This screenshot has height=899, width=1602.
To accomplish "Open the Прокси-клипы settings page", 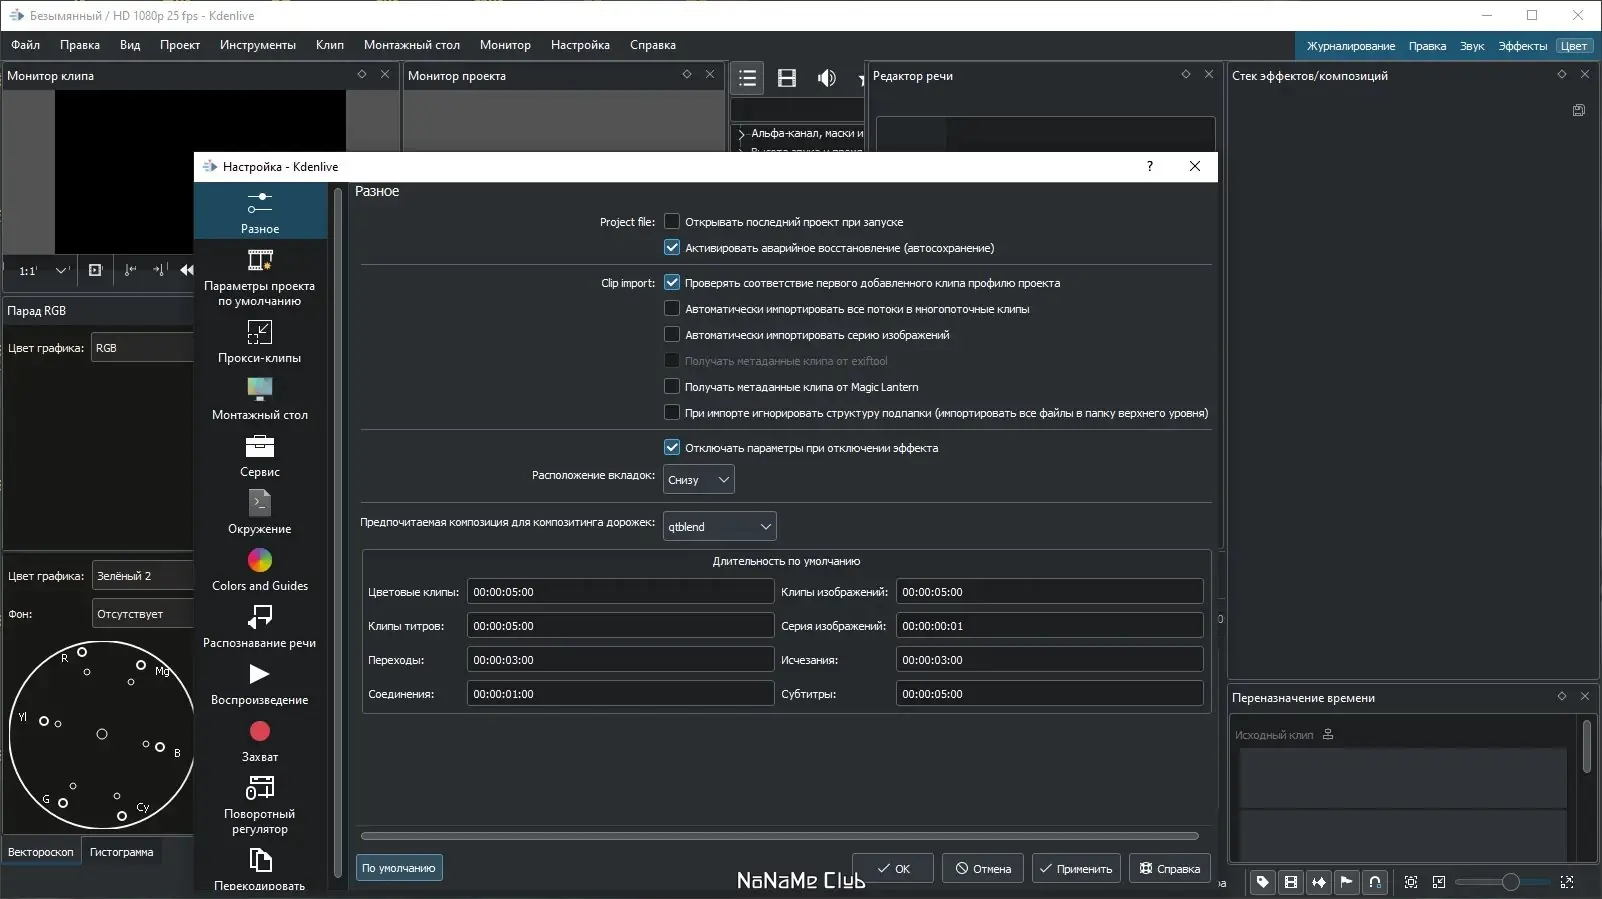I will (260, 341).
